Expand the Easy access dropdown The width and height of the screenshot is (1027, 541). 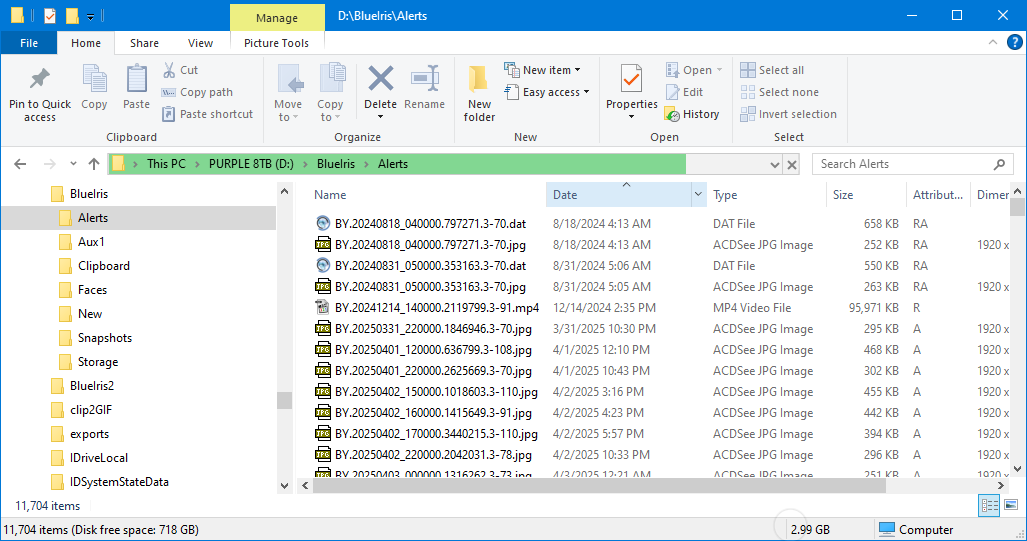[556, 92]
